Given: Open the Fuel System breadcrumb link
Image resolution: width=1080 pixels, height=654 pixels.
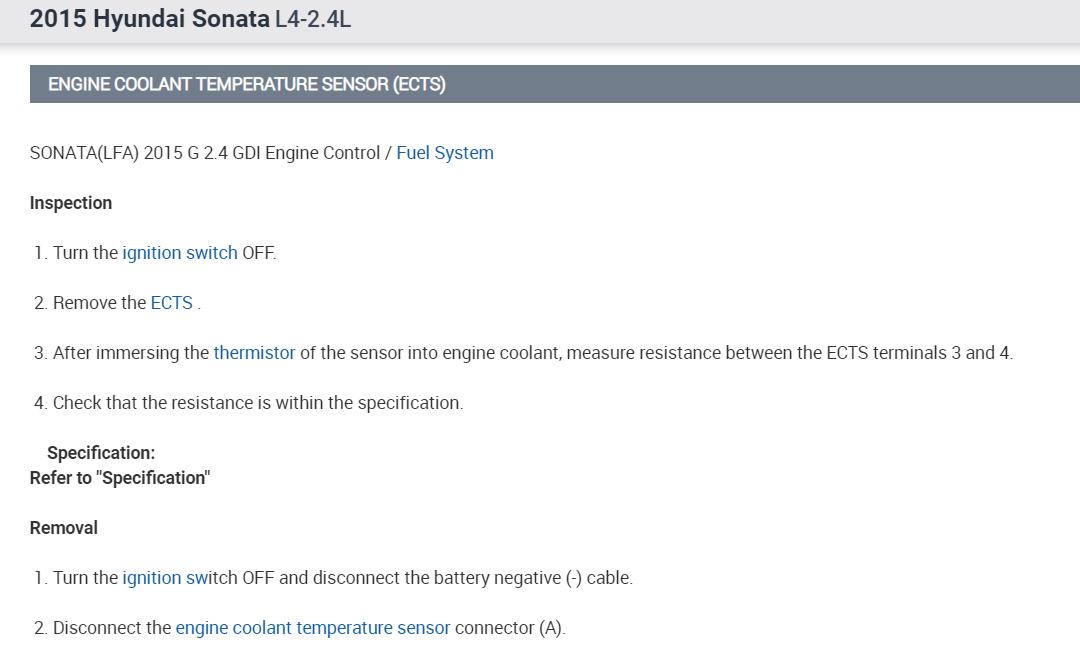Looking at the screenshot, I should (445, 153).
